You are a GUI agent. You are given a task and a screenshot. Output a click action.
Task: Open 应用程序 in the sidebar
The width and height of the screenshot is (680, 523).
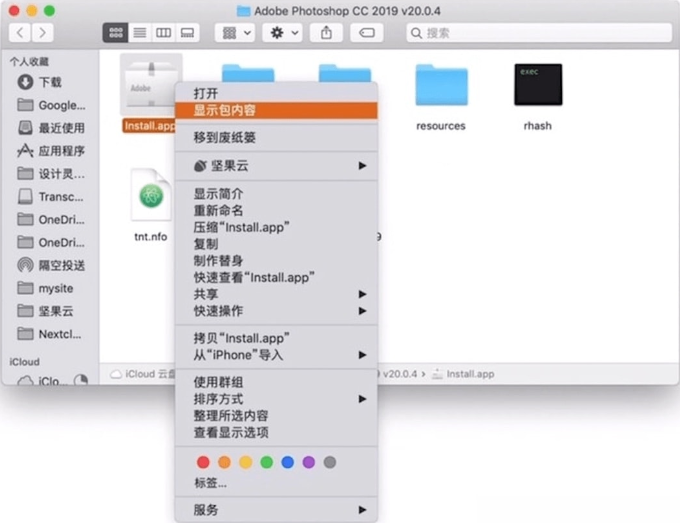tap(51, 151)
